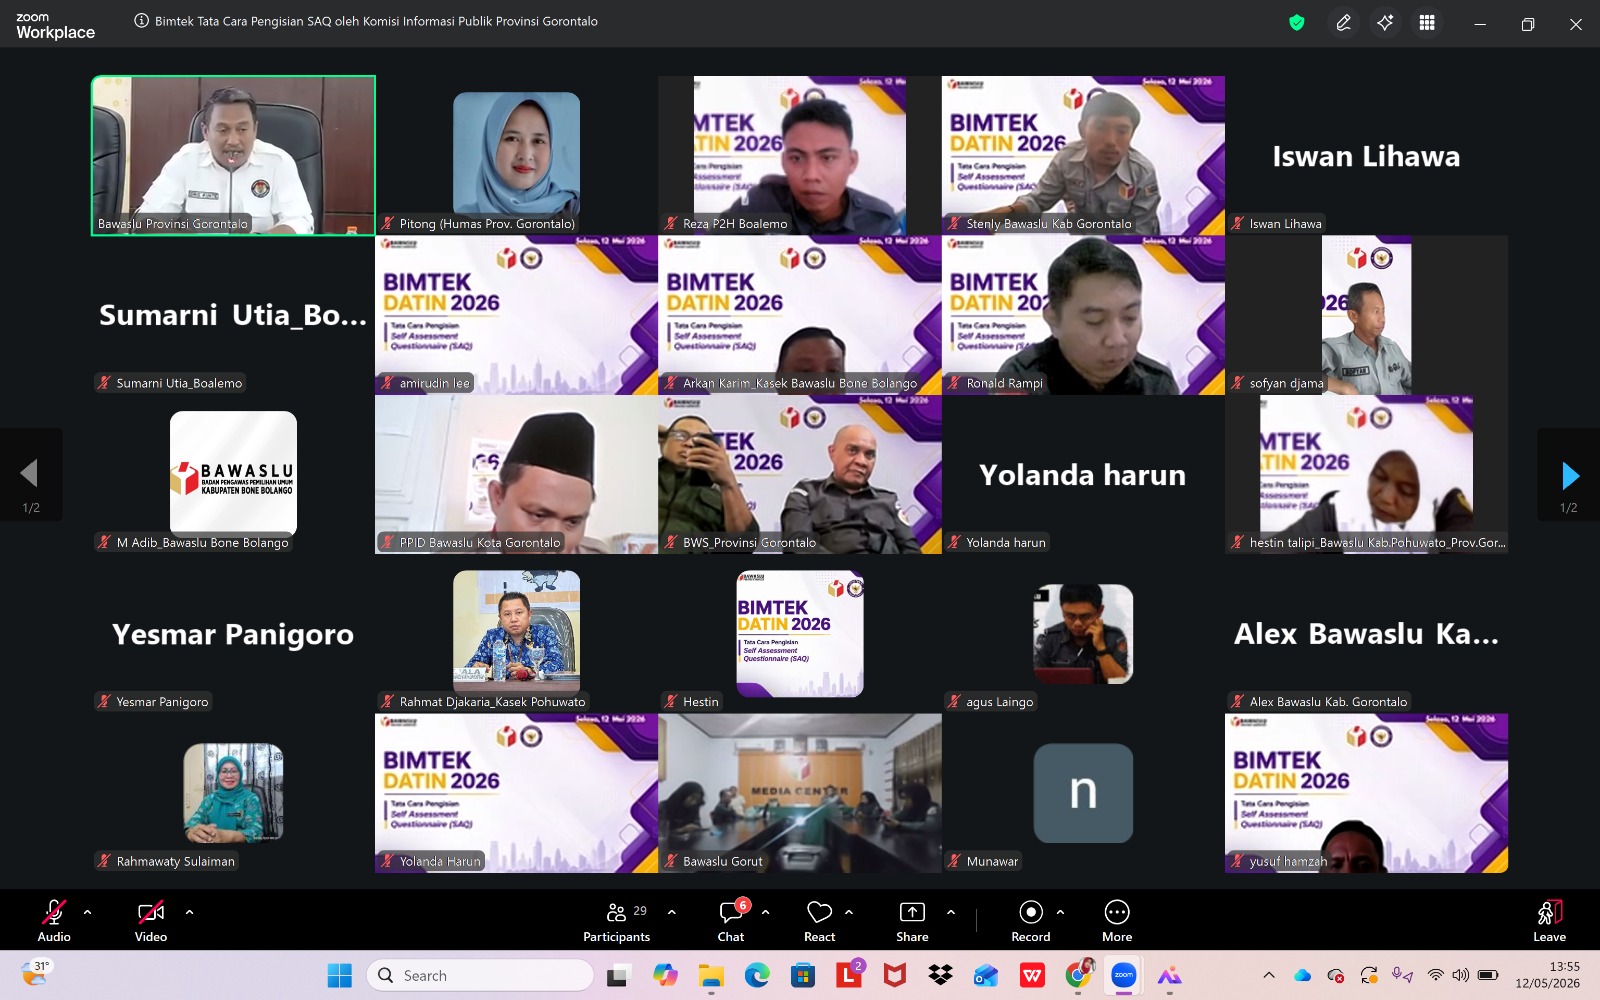1600x1000 pixels.
Task: Start recording with Record button
Action: pyautogui.click(x=1031, y=920)
